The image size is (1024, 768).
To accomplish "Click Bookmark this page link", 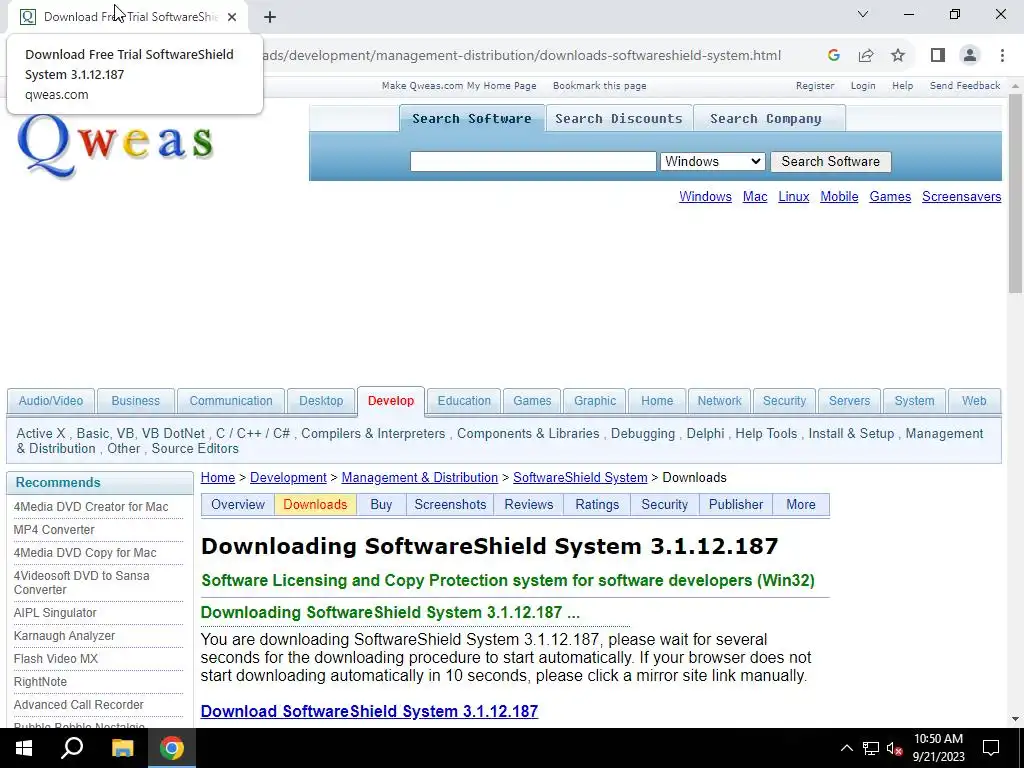I will tap(600, 86).
